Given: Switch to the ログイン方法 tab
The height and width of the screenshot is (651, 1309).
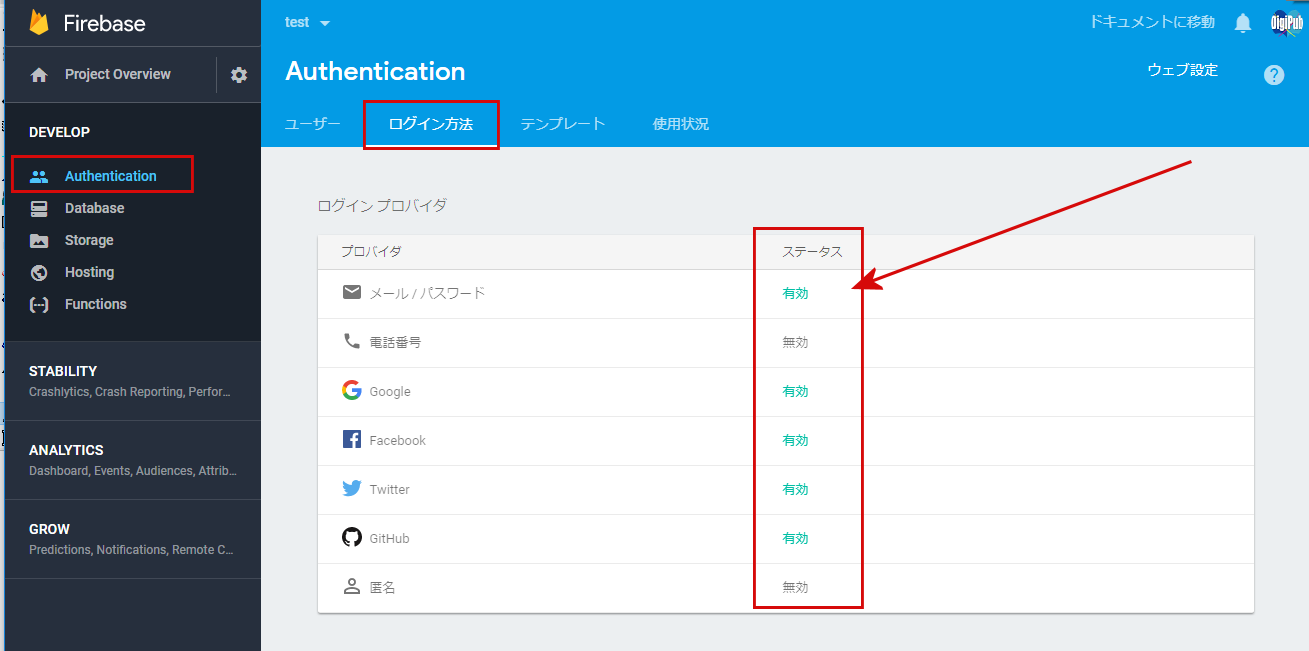Looking at the screenshot, I should tap(430, 124).
